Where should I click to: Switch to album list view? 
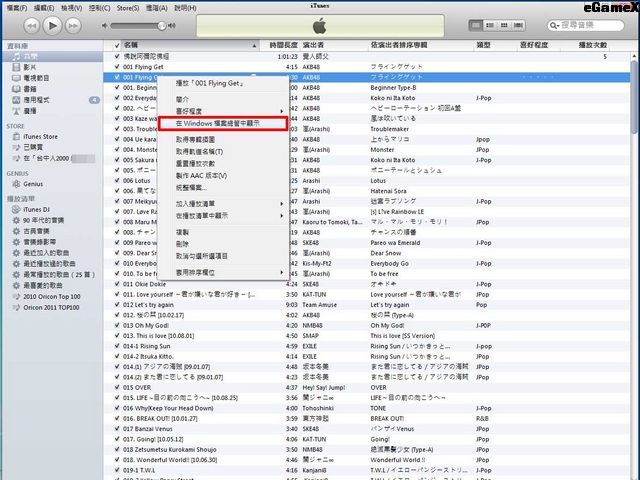tap(490, 25)
